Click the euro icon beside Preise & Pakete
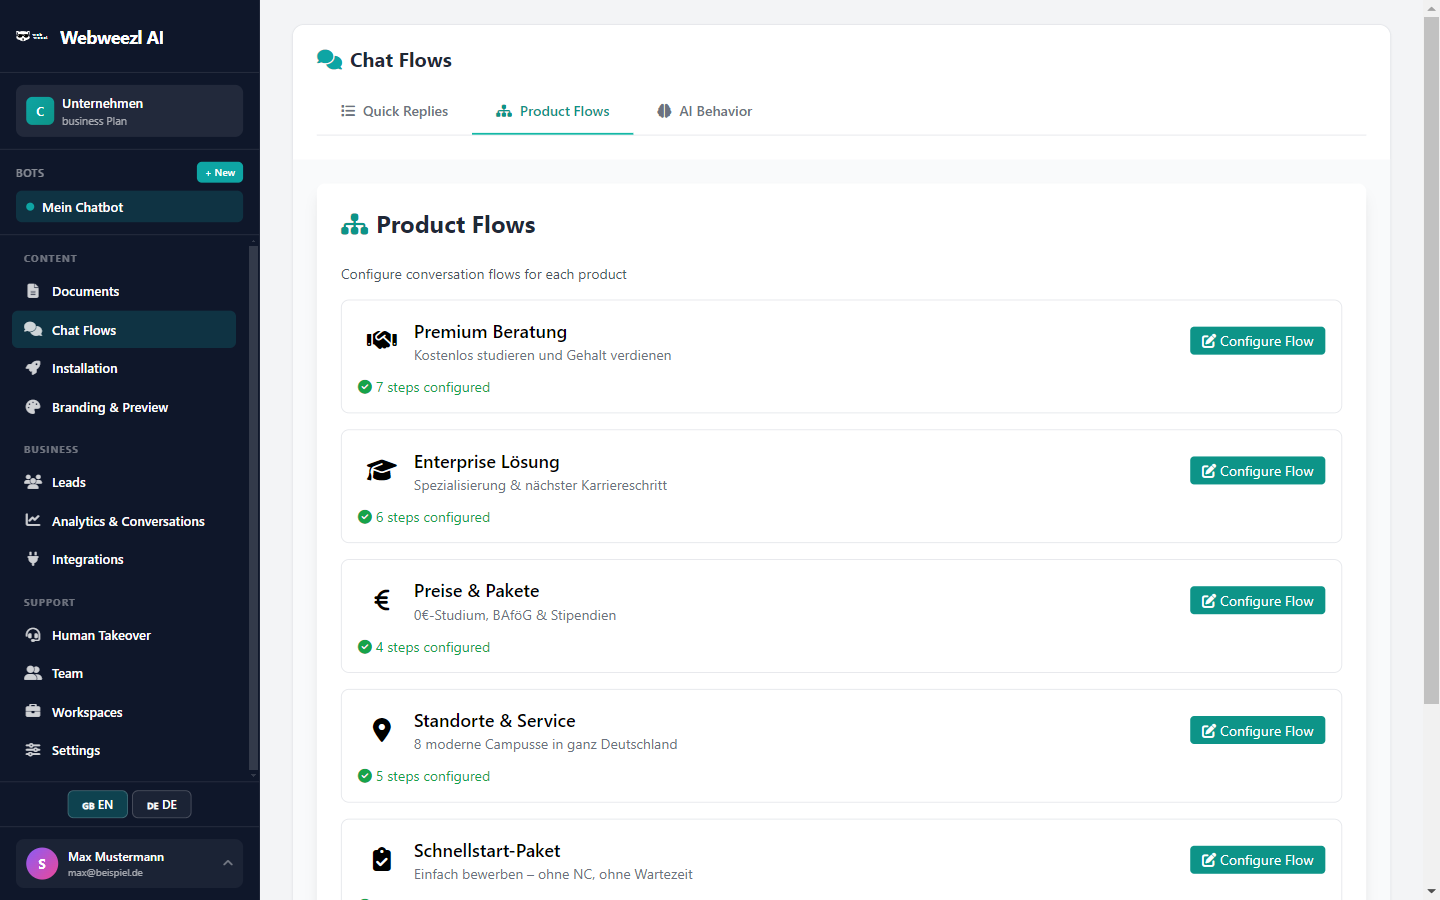 pyautogui.click(x=382, y=599)
